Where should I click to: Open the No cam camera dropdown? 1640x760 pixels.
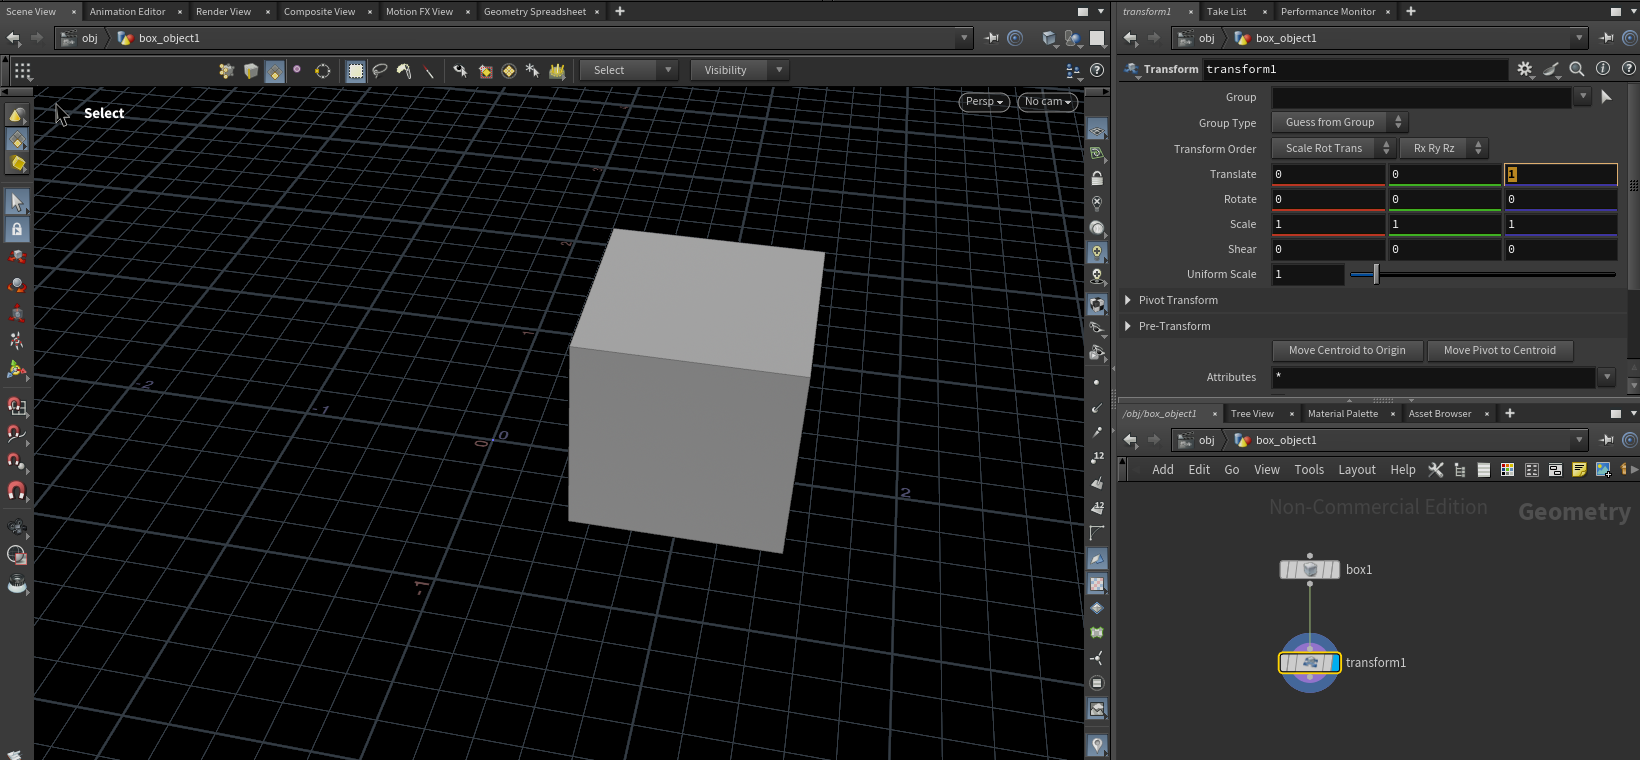pos(1047,101)
